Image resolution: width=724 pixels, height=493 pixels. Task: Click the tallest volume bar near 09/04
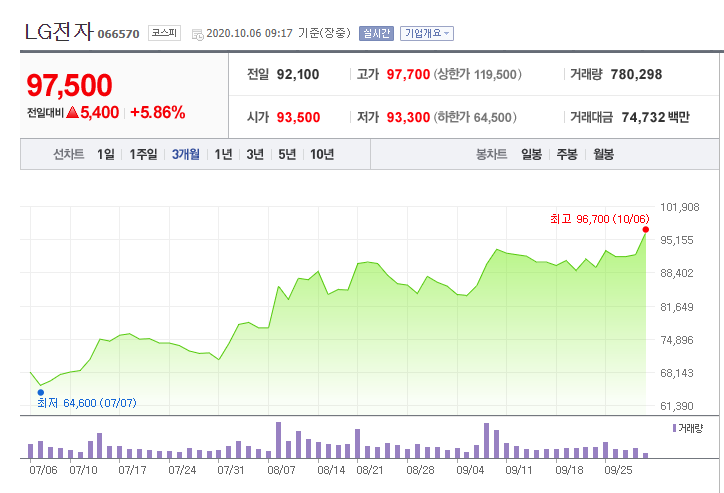click(x=487, y=440)
